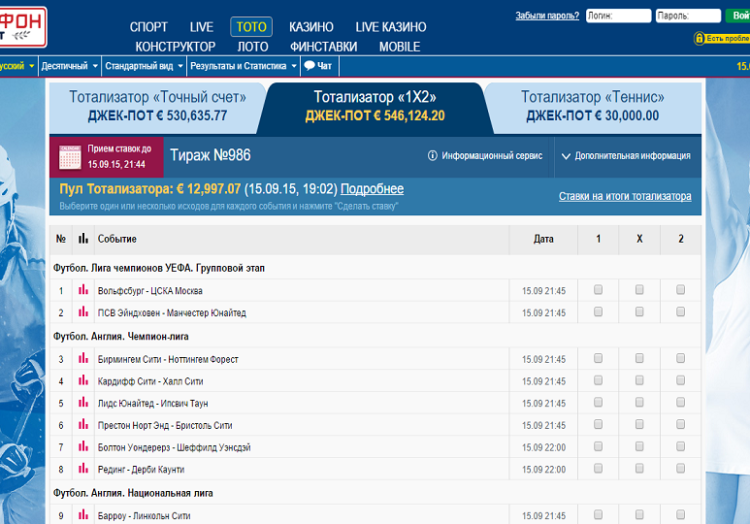750x524 pixels.
Task: Click the calendar icon near Прием ставок
Action: 70,157
